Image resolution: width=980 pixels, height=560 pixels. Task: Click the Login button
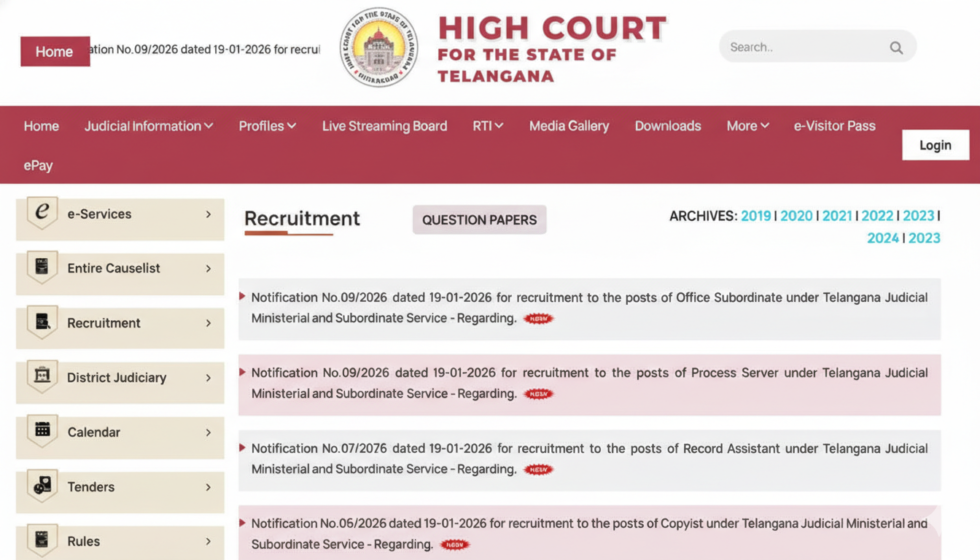coord(936,145)
